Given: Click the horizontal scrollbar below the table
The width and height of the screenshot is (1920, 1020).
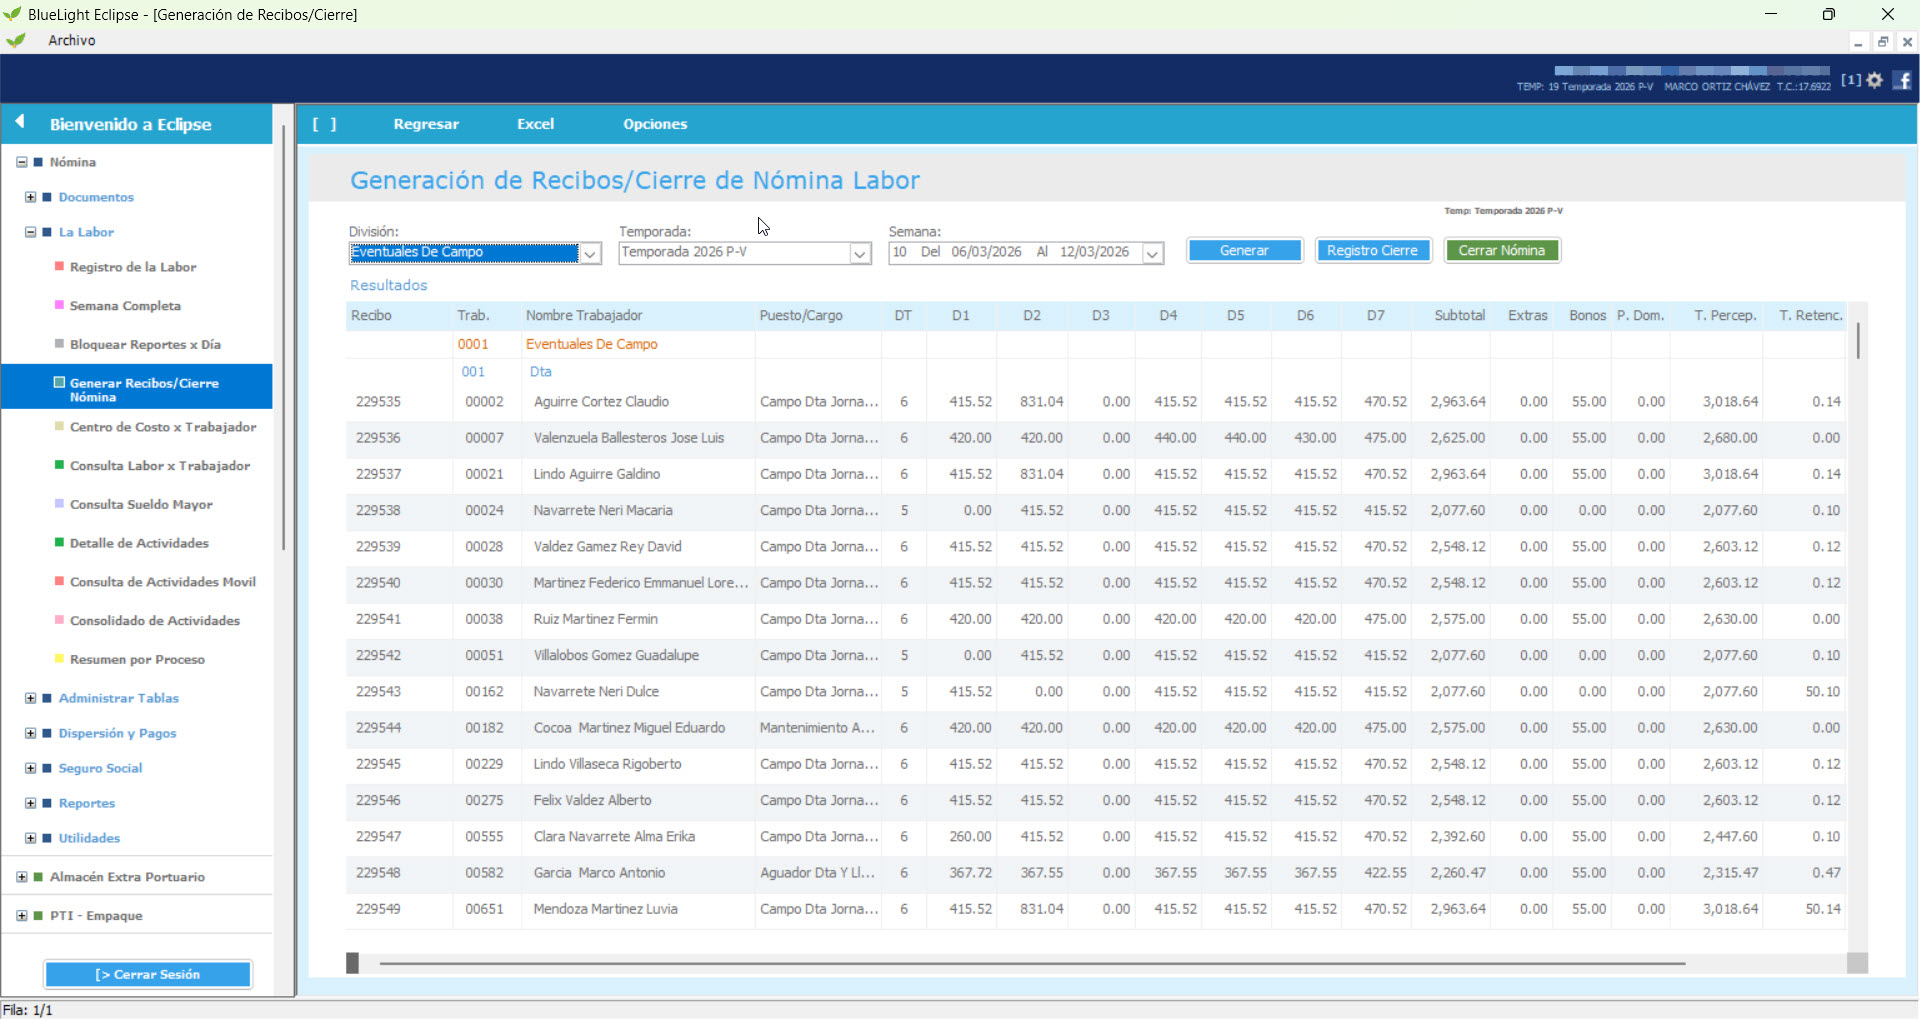Looking at the screenshot, I should [1030, 963].
